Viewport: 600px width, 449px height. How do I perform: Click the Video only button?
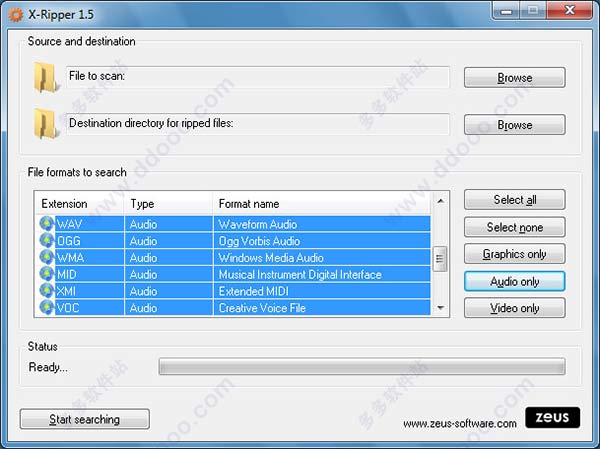coord(515,308)
